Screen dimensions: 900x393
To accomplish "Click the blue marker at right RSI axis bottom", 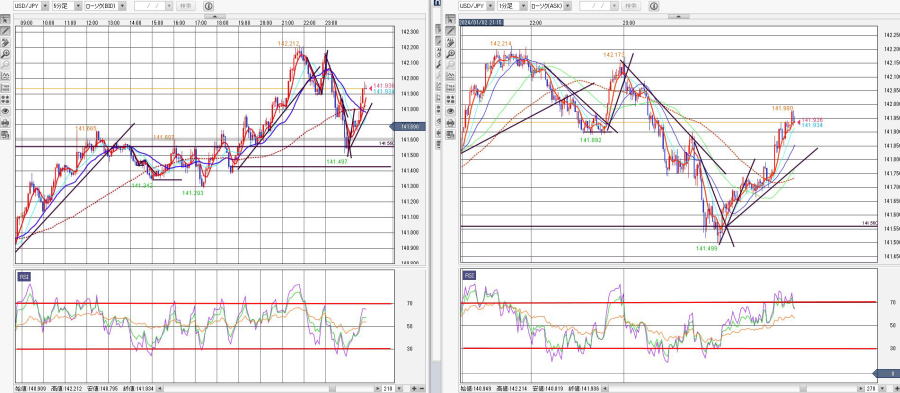I will tap(886, 373).
